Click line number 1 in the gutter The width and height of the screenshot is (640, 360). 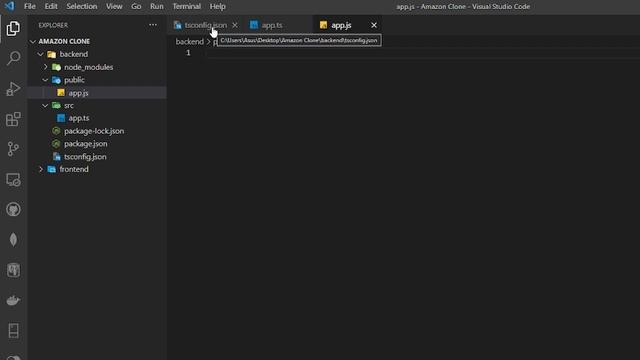[x=188, y=53]
